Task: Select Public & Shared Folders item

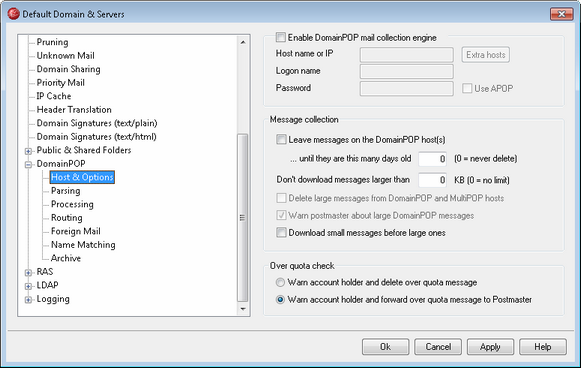Action: point(84,150)
